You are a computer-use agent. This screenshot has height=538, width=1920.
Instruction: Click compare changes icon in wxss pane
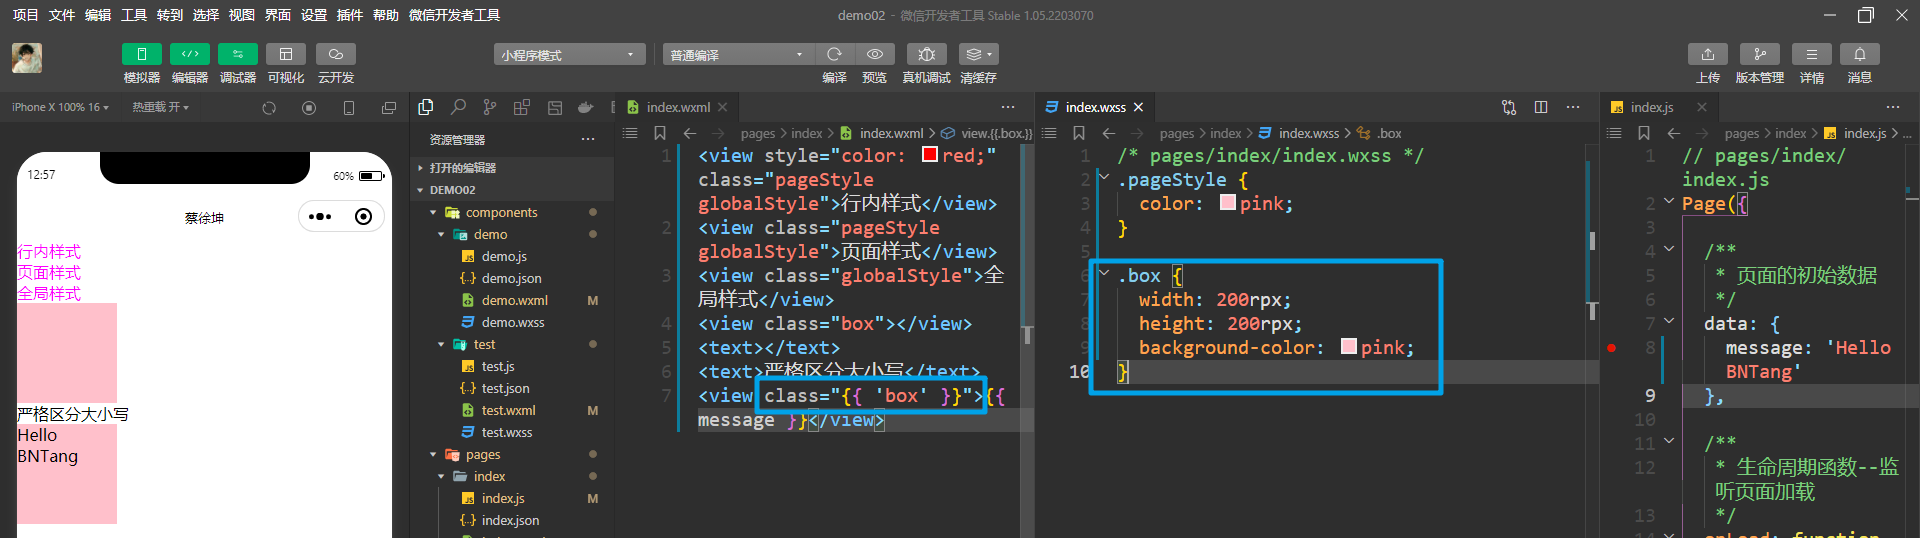(1509, 107)
